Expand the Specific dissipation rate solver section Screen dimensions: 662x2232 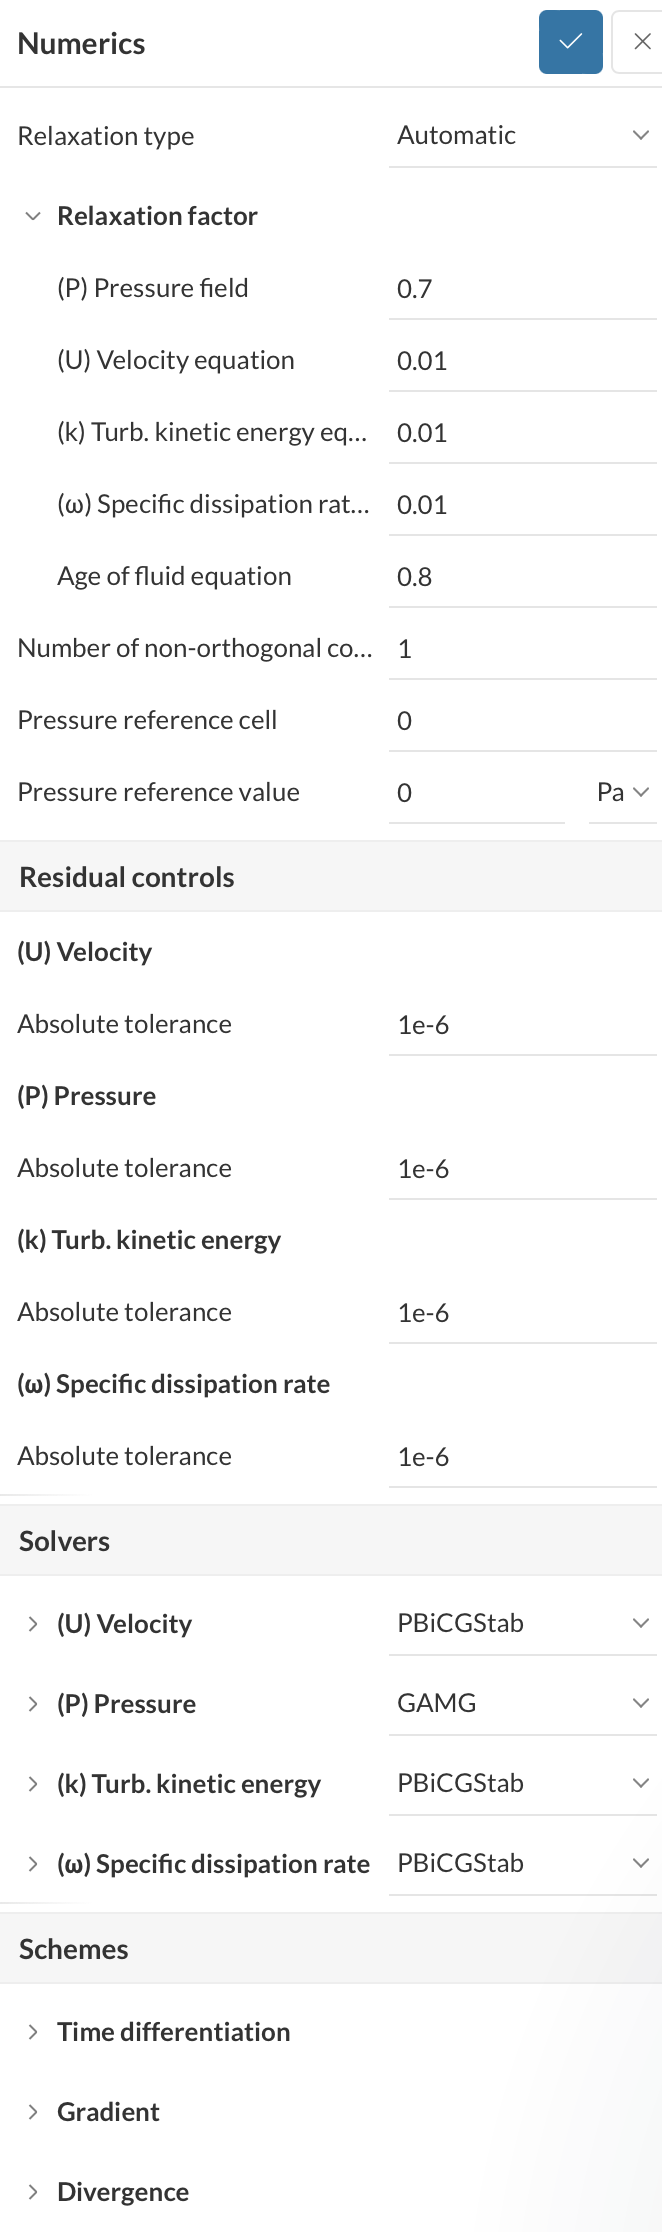click(x=33, y=1864)
